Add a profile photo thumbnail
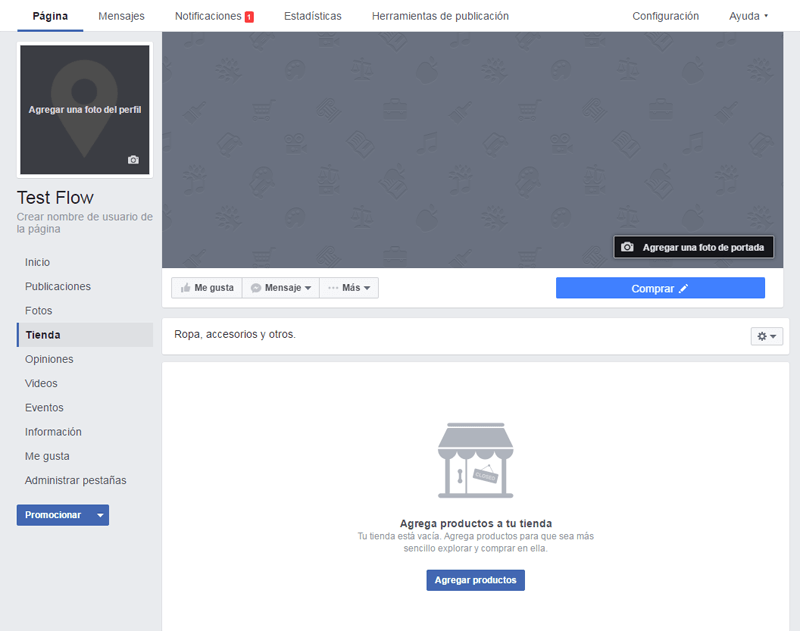 85,110
